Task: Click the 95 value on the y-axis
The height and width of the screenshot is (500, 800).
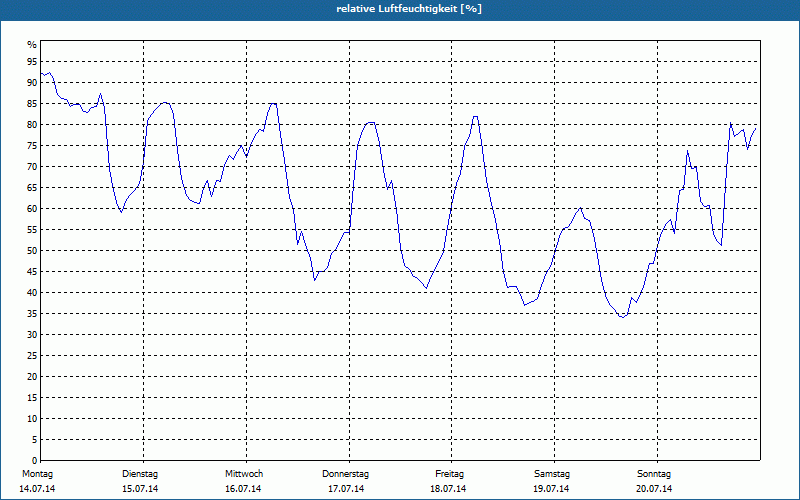Action: [x=32, y=62]
